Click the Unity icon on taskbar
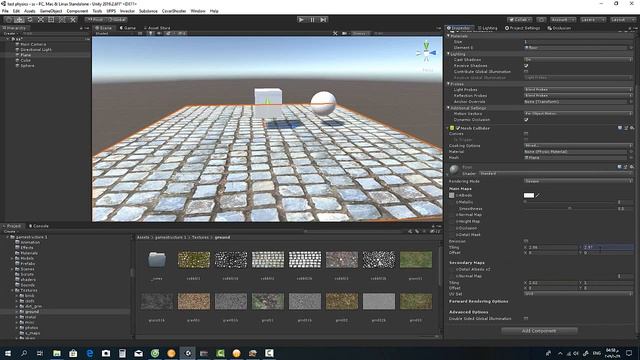 [x=188, y=353]
